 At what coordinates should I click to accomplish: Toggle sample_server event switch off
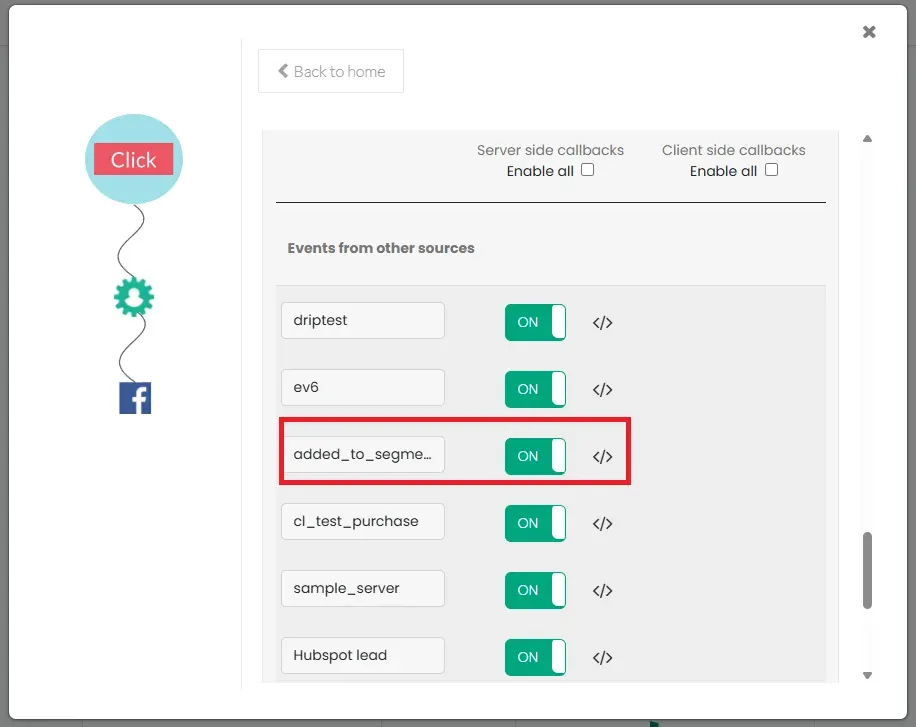tap(535, 590)
